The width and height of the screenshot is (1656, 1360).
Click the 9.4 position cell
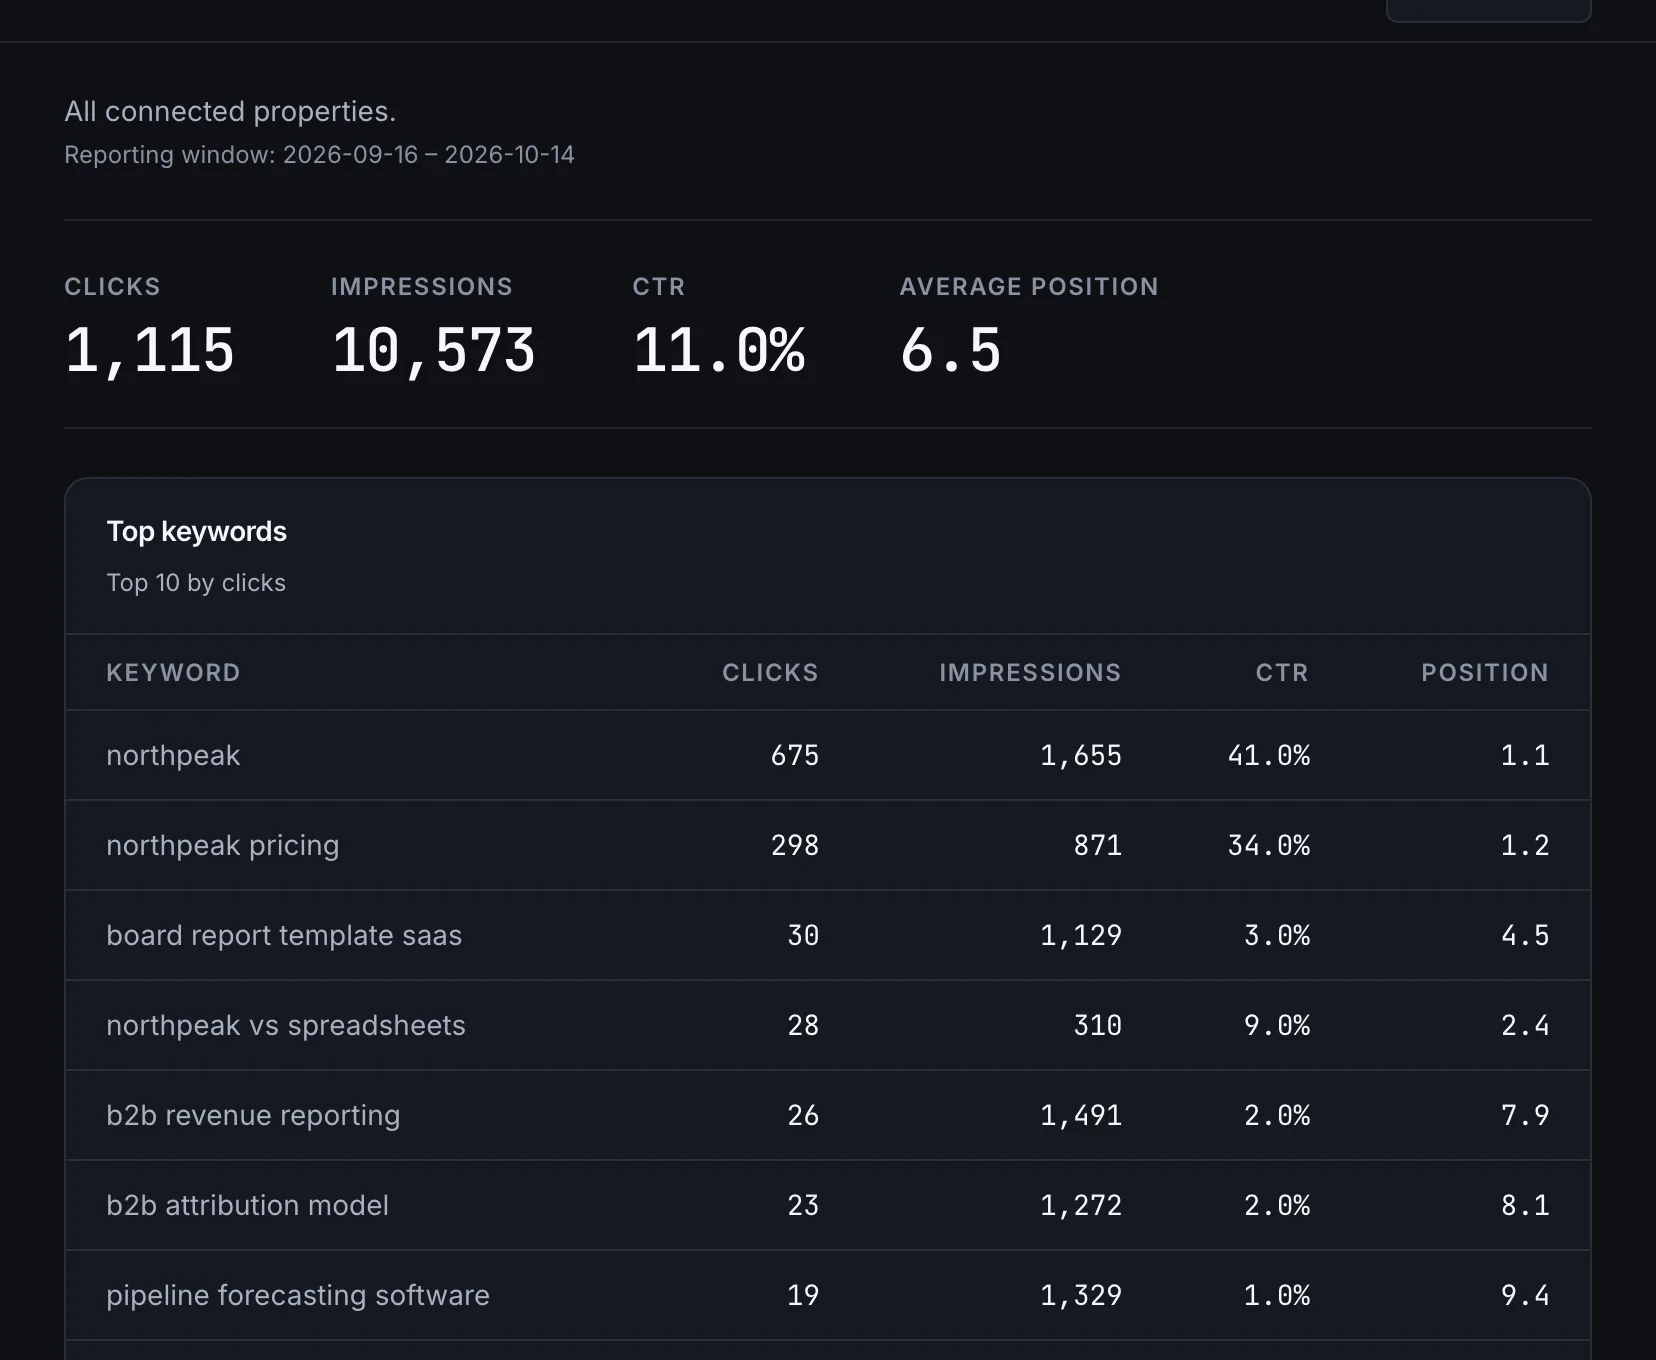coord(1525,1295)
